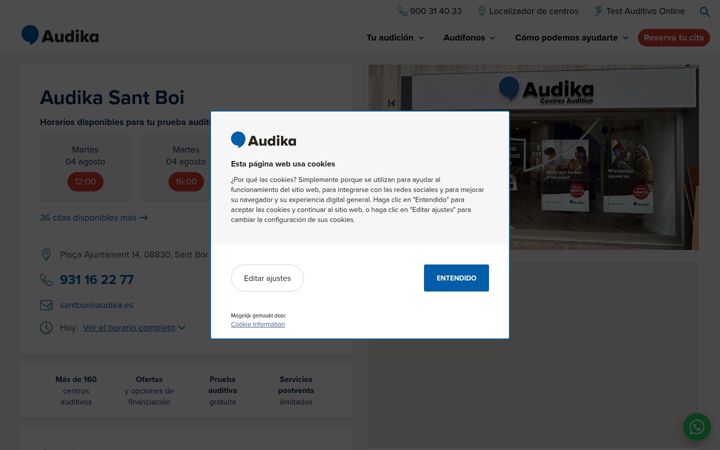Screen dimensions: 720x450
Task: Click the Más de 160 centros auditivos item
Action: tap(76, 390)
